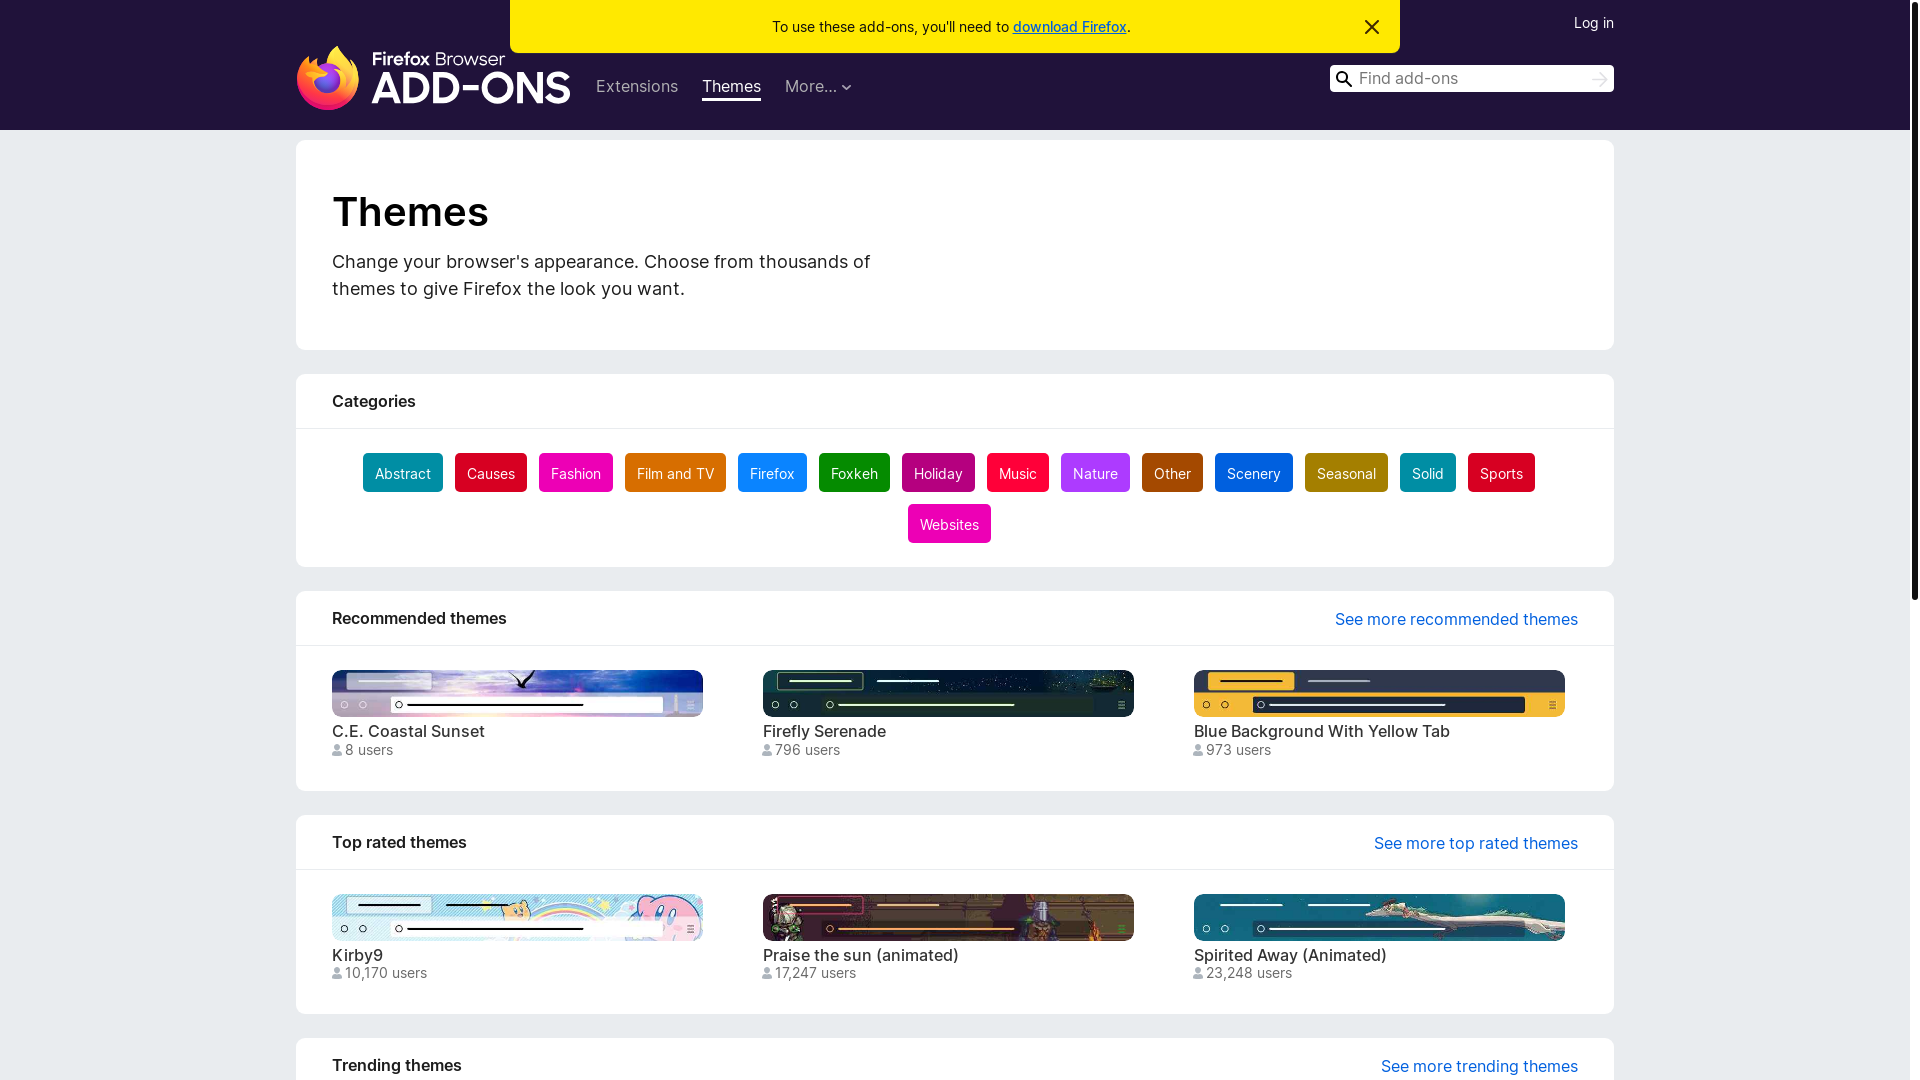Screen dimensions: 1920x1080
Task: Click Blue Background With Yellow Tab title
Action: pos(1321,731)
